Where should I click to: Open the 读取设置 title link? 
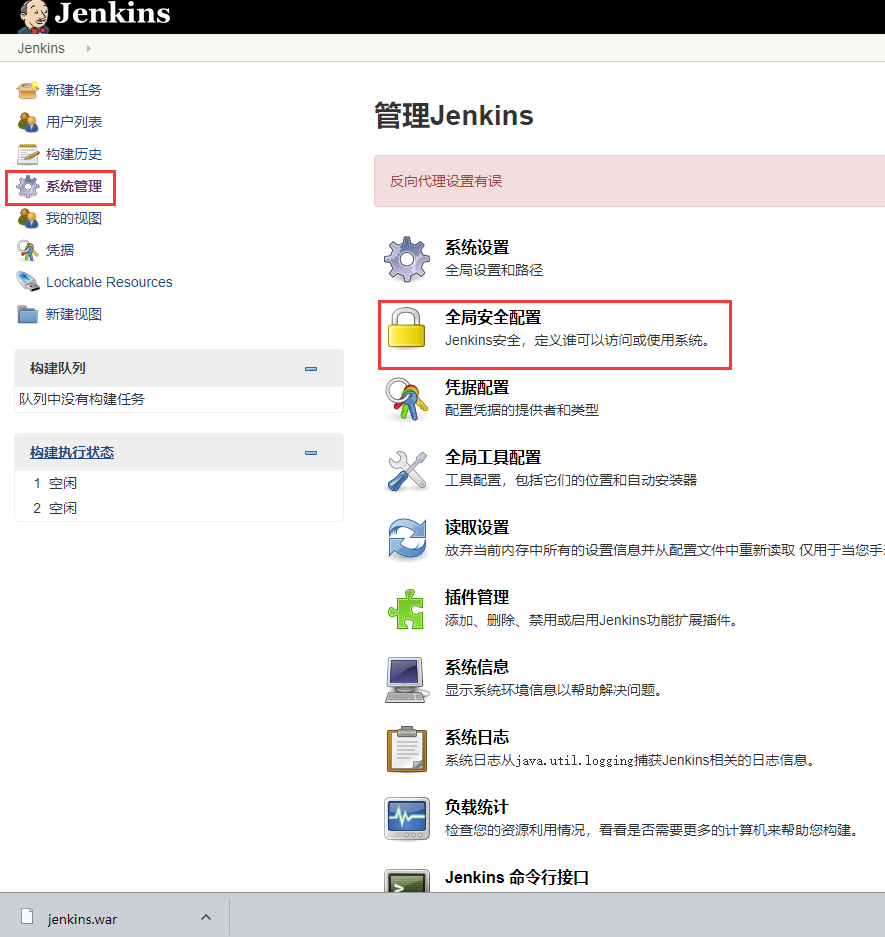[x=477, y=528]
